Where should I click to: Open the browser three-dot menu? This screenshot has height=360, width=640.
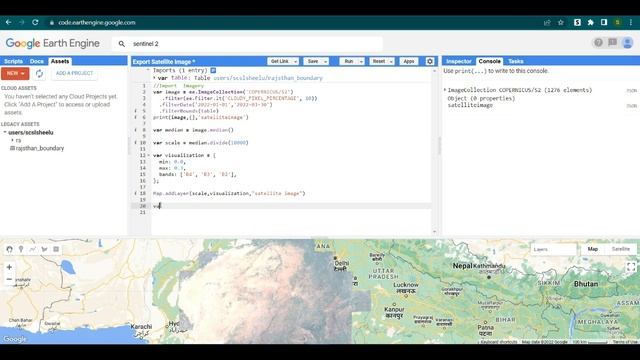pos(631,22)
